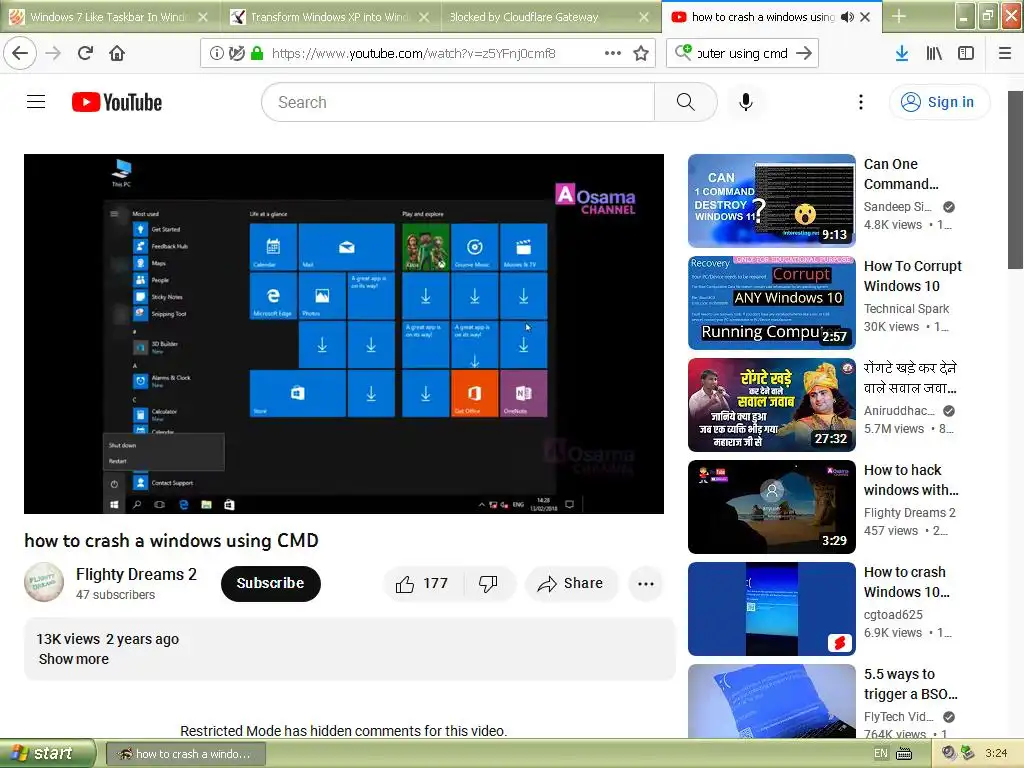This screenshot has height=768, width=1024.
Task: Click the arrow in the browser search box
Action: (804, 54)
